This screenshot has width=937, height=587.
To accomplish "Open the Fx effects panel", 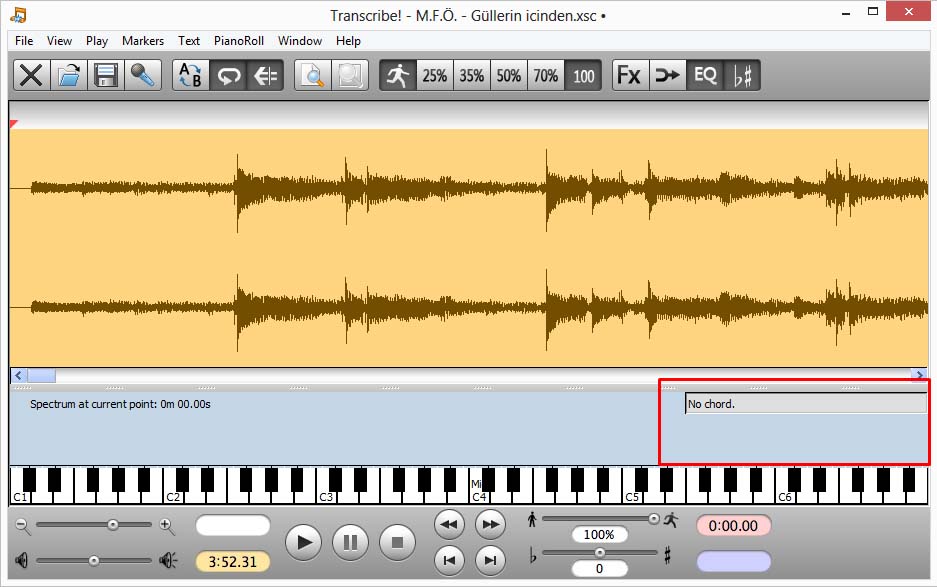I will pyautogui.click(x=629, y=75).
